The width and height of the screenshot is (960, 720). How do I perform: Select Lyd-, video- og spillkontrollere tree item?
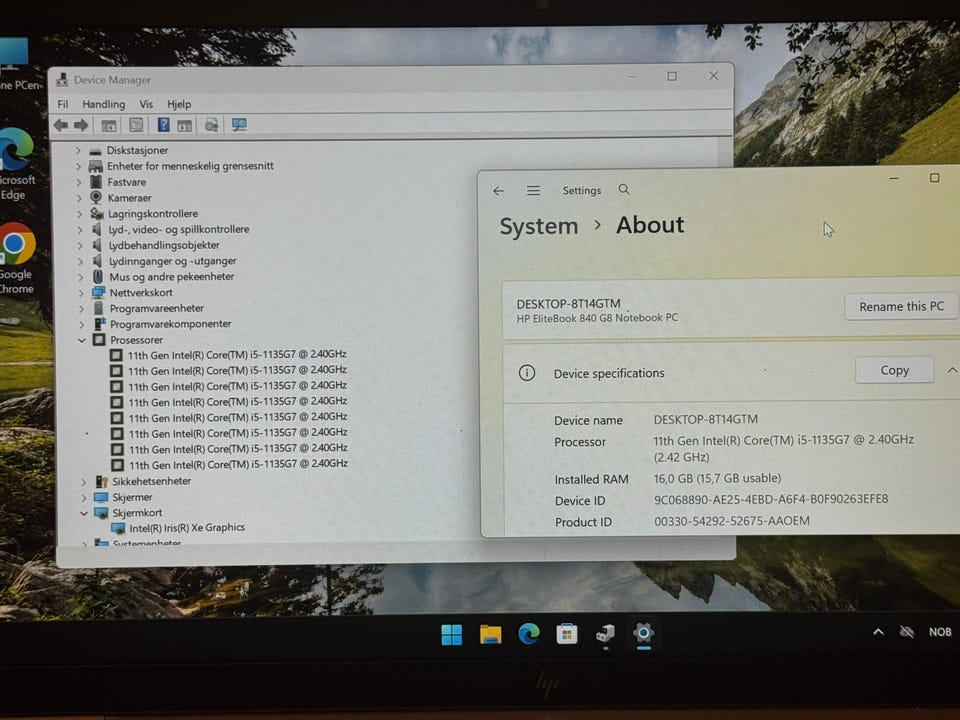pyautogui.click(x=179, y=229)
